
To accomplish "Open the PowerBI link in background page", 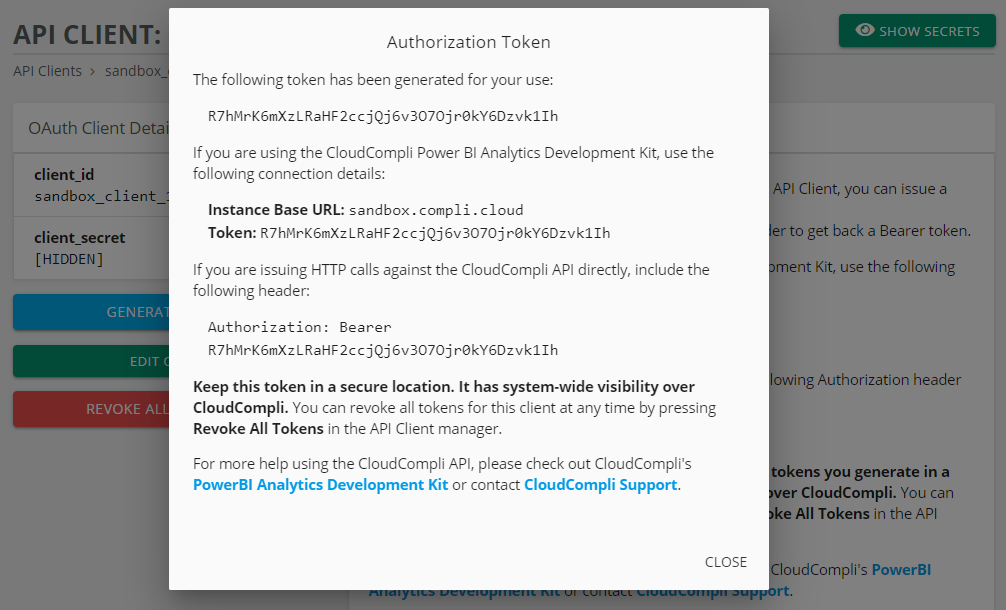I will 901,570.
